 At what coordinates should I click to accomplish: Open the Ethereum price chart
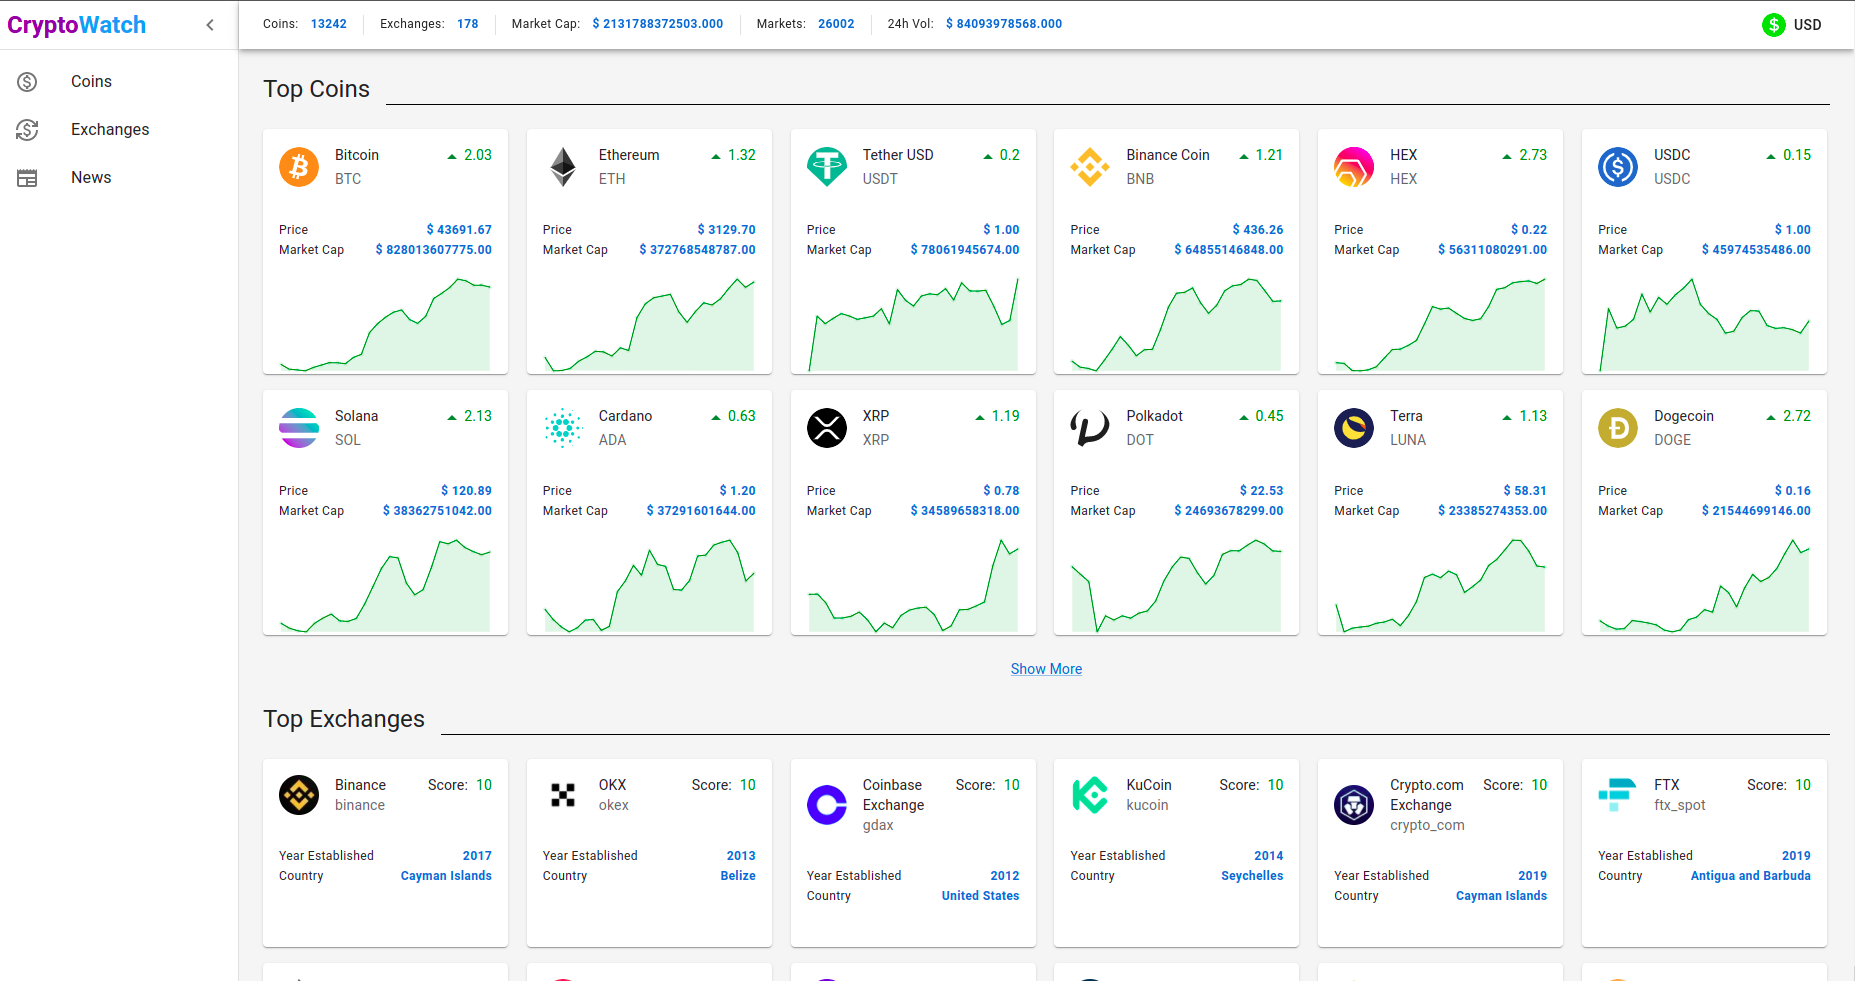coord(649,325)
